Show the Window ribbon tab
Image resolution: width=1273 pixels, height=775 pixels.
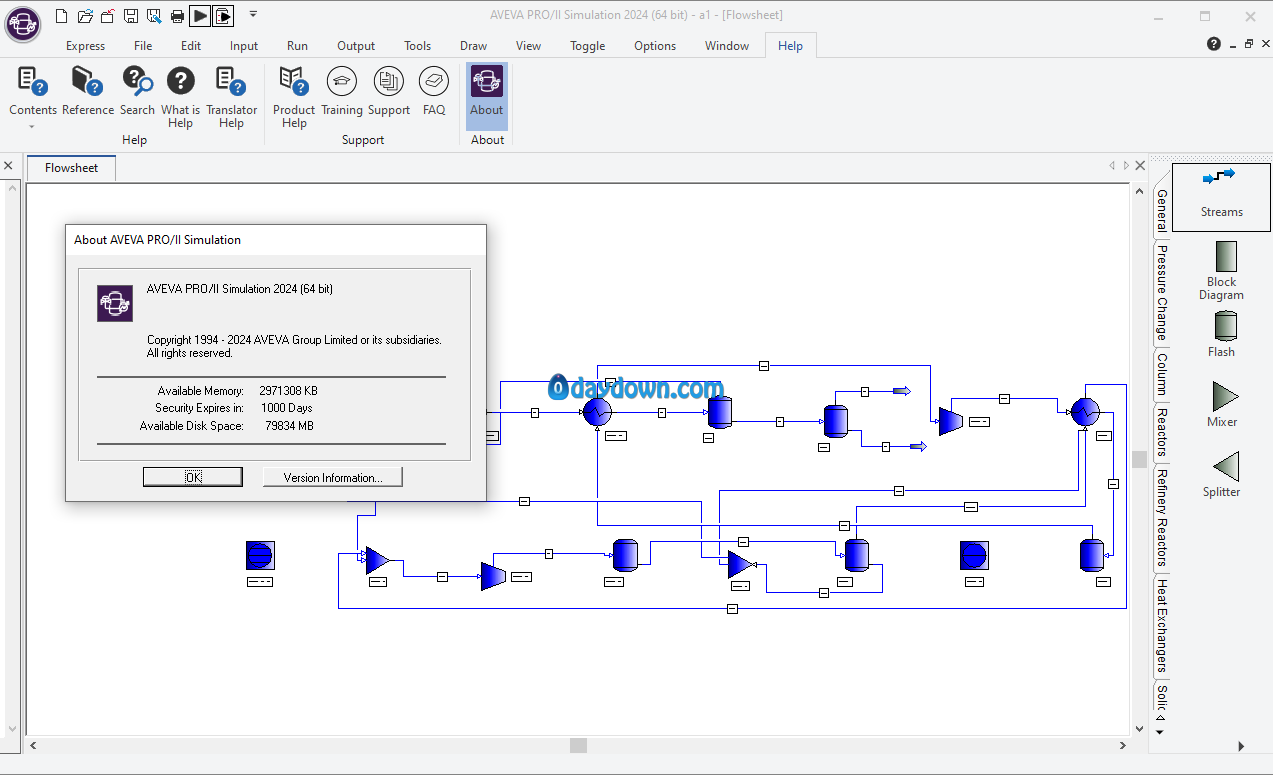(727, 45)
